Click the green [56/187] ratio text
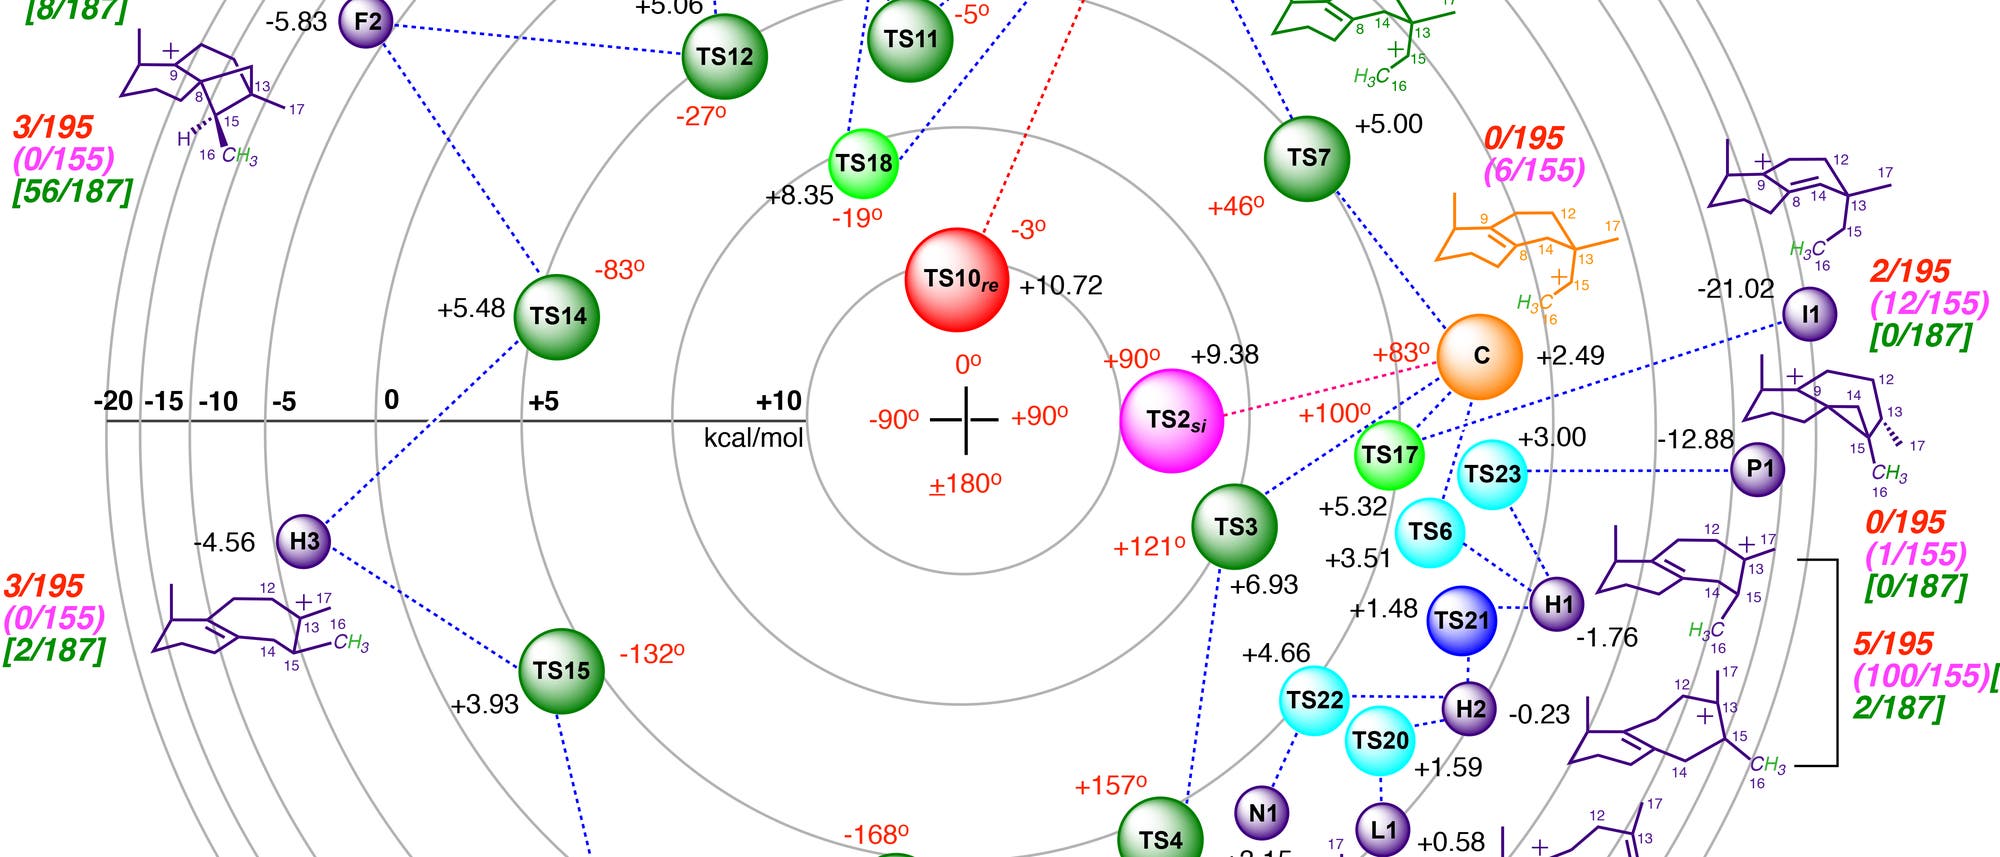This screenshot has height=857, width=2000. [72, 191]
